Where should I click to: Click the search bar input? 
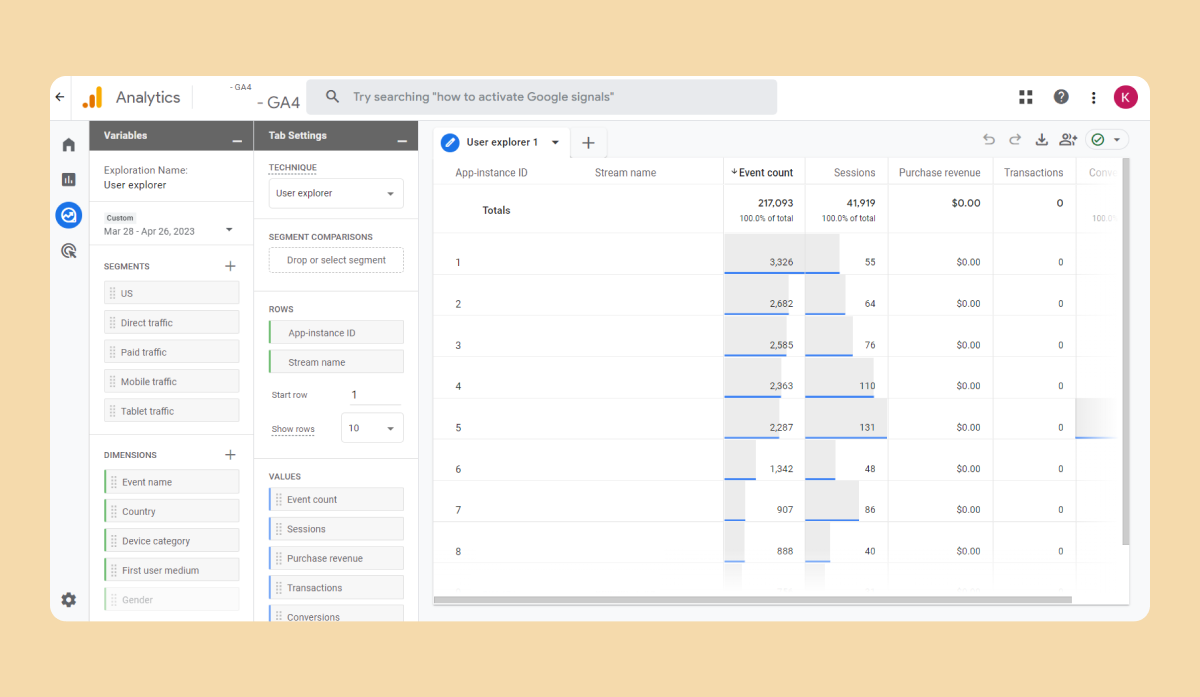541,97
